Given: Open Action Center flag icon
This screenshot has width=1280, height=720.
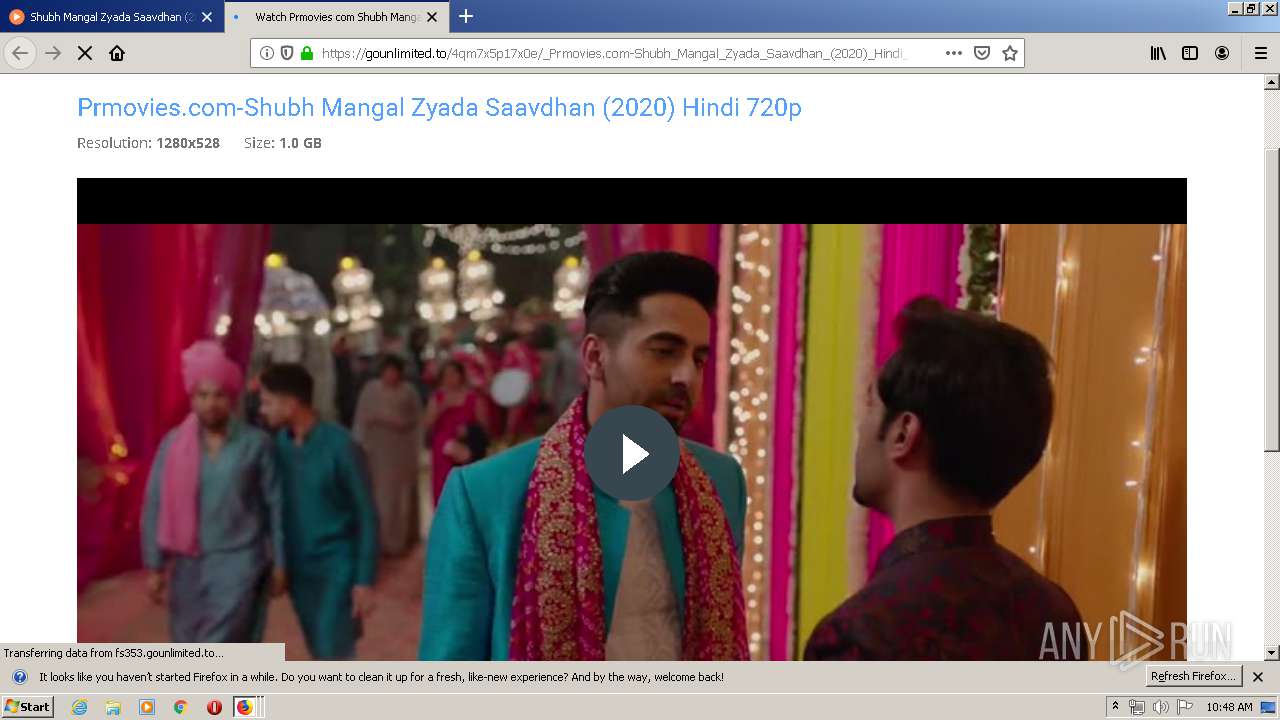Looking at the screenshot, I should [1185, 707].
